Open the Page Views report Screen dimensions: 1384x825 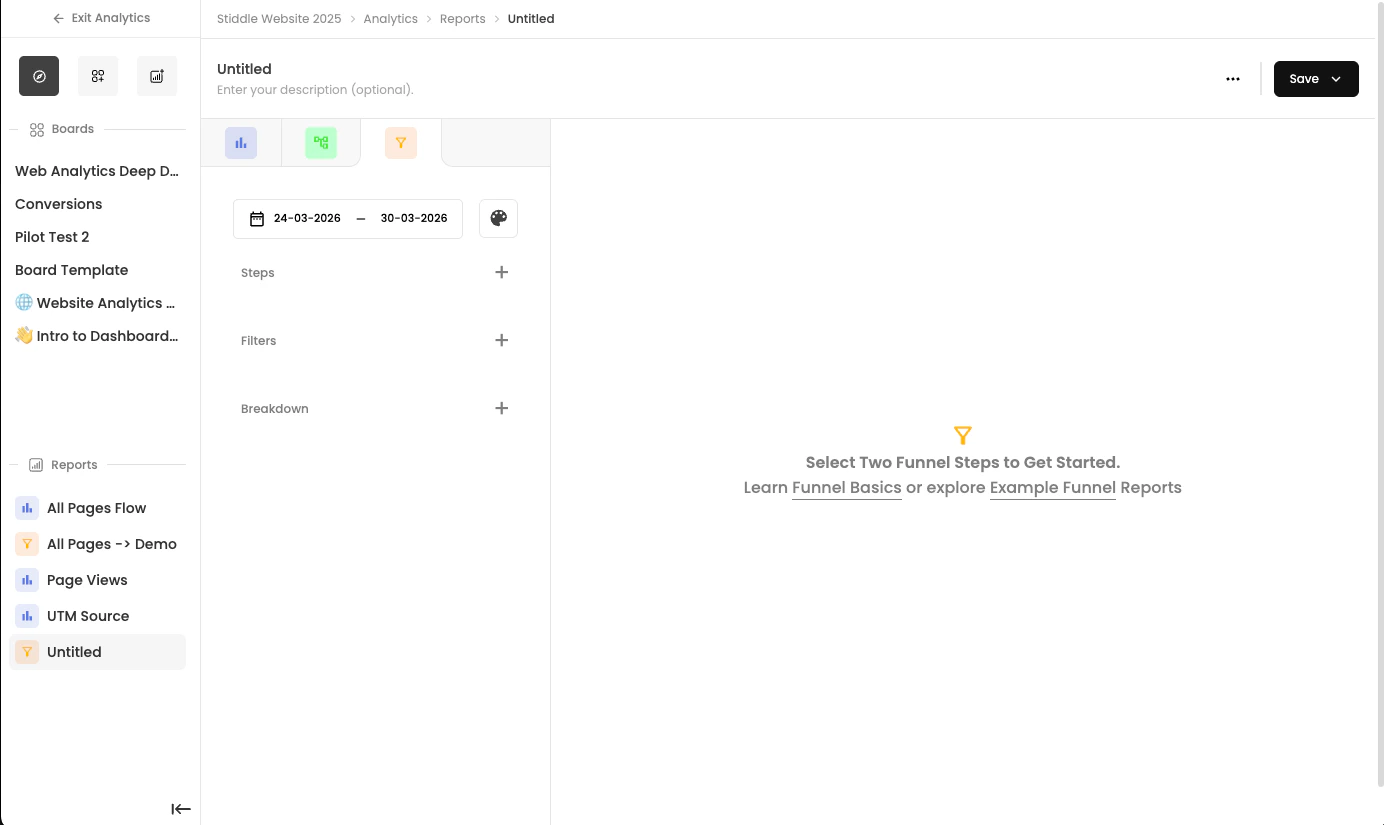(97, 580)
